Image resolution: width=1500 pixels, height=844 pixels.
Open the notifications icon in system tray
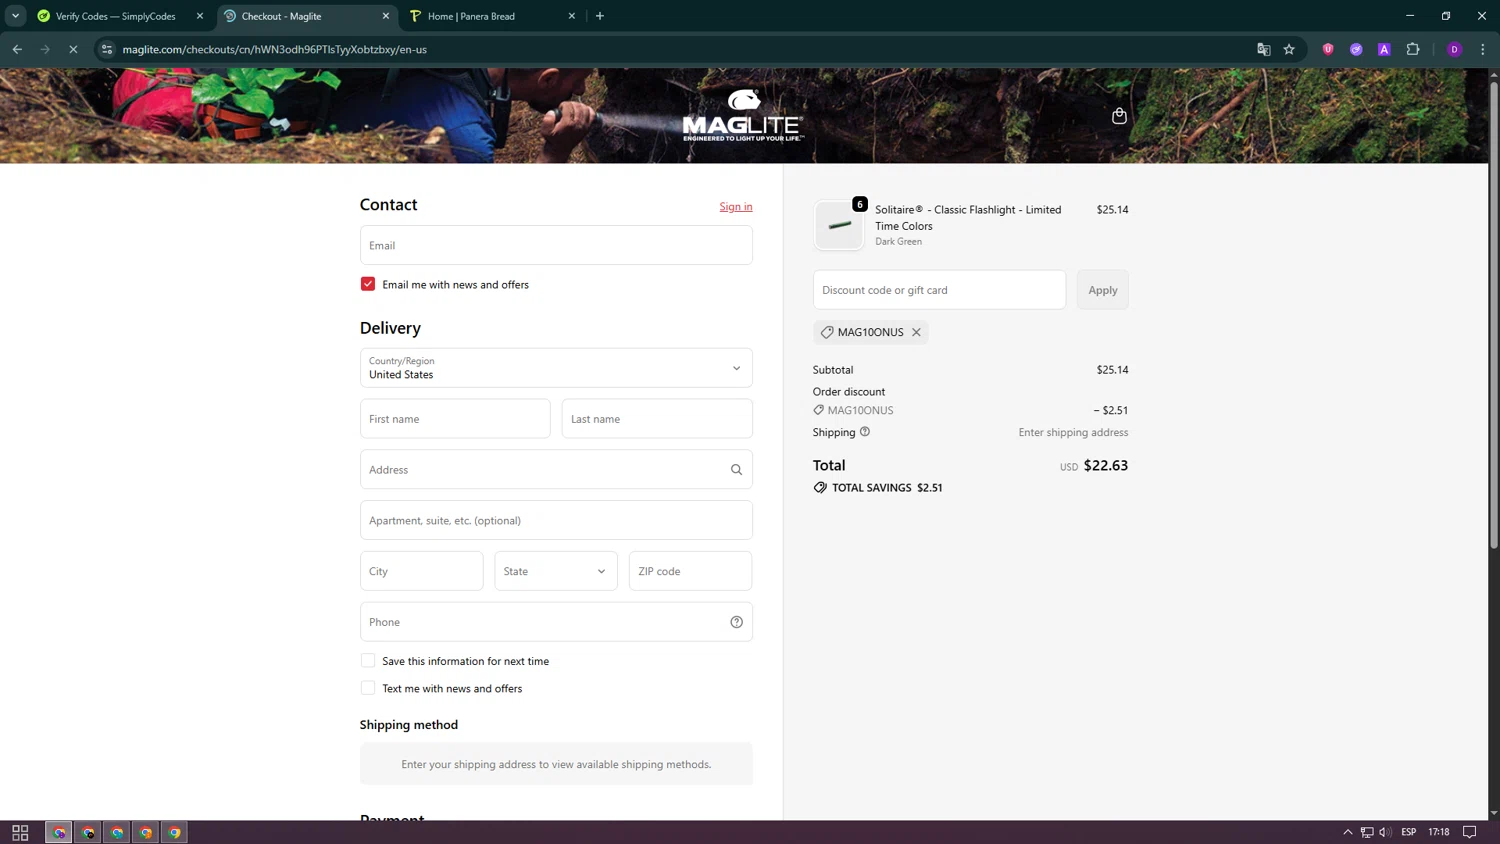[1469, 832]
